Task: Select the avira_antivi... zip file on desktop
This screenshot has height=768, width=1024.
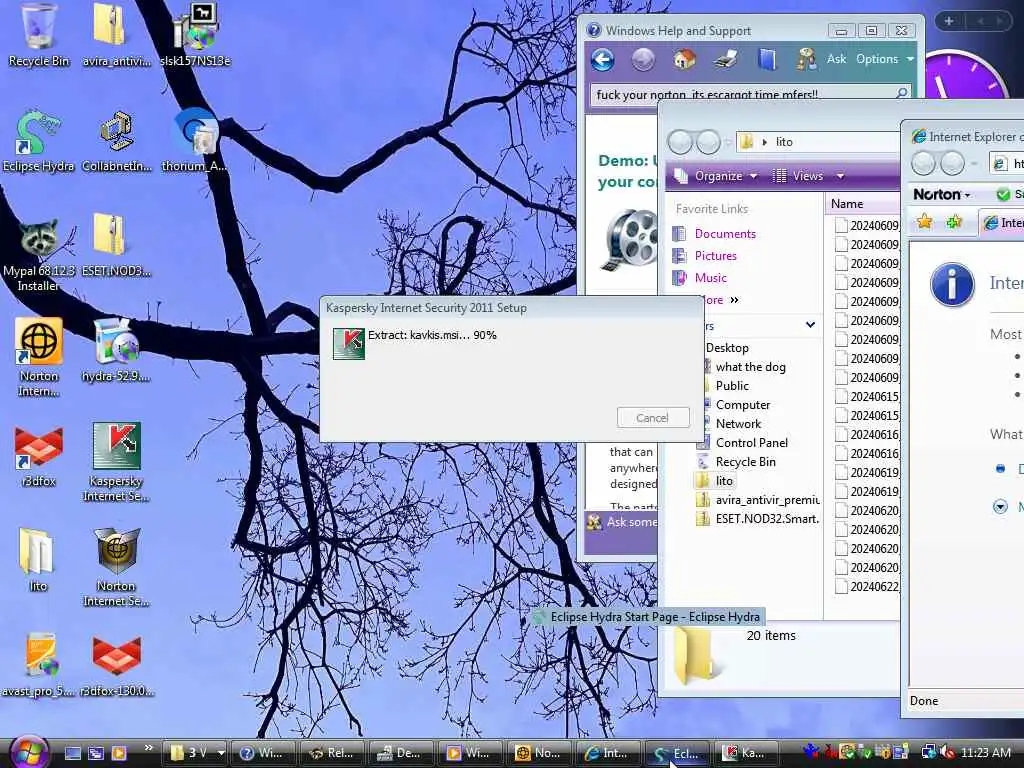Action: tap(116, 34)
